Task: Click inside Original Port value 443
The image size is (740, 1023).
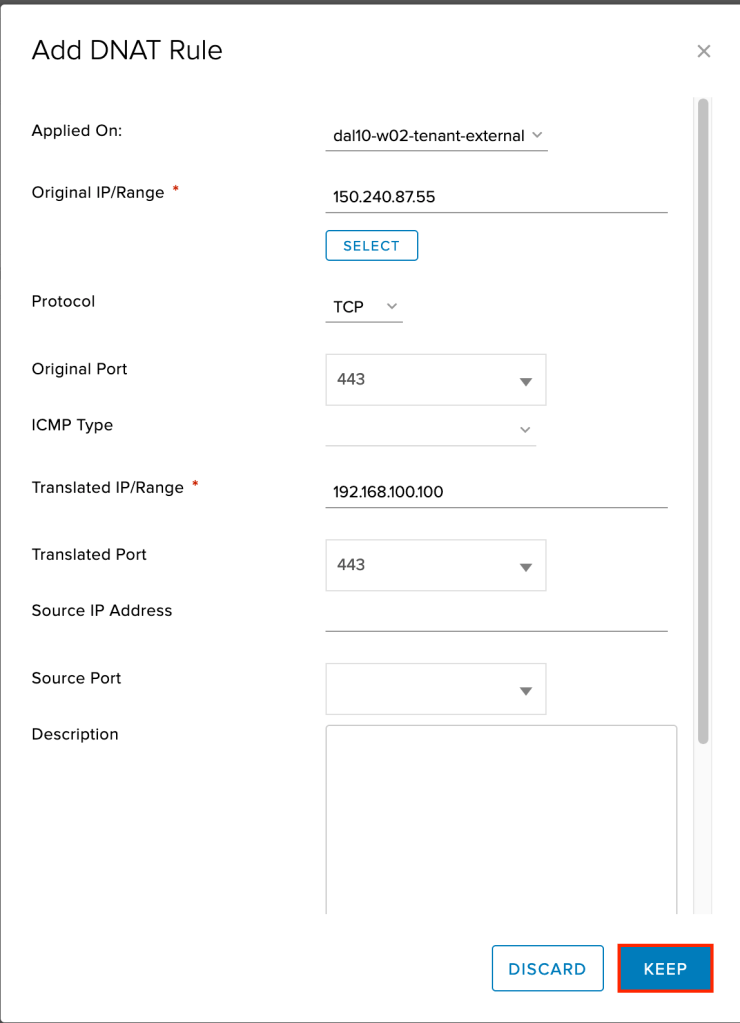Action: (x=415, y=380)
